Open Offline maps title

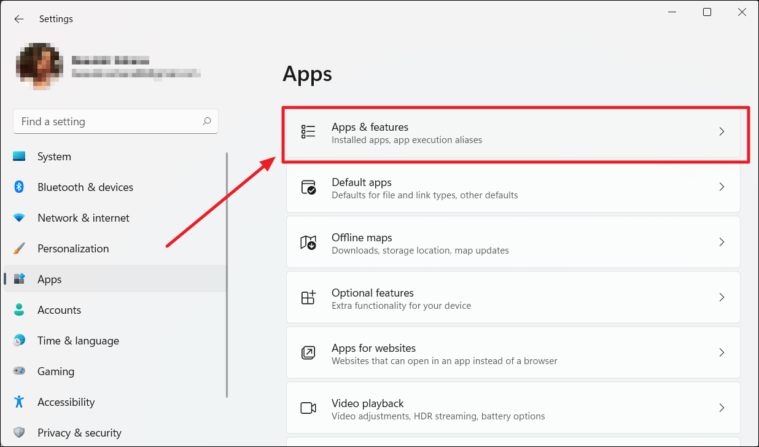click(362, 237)
